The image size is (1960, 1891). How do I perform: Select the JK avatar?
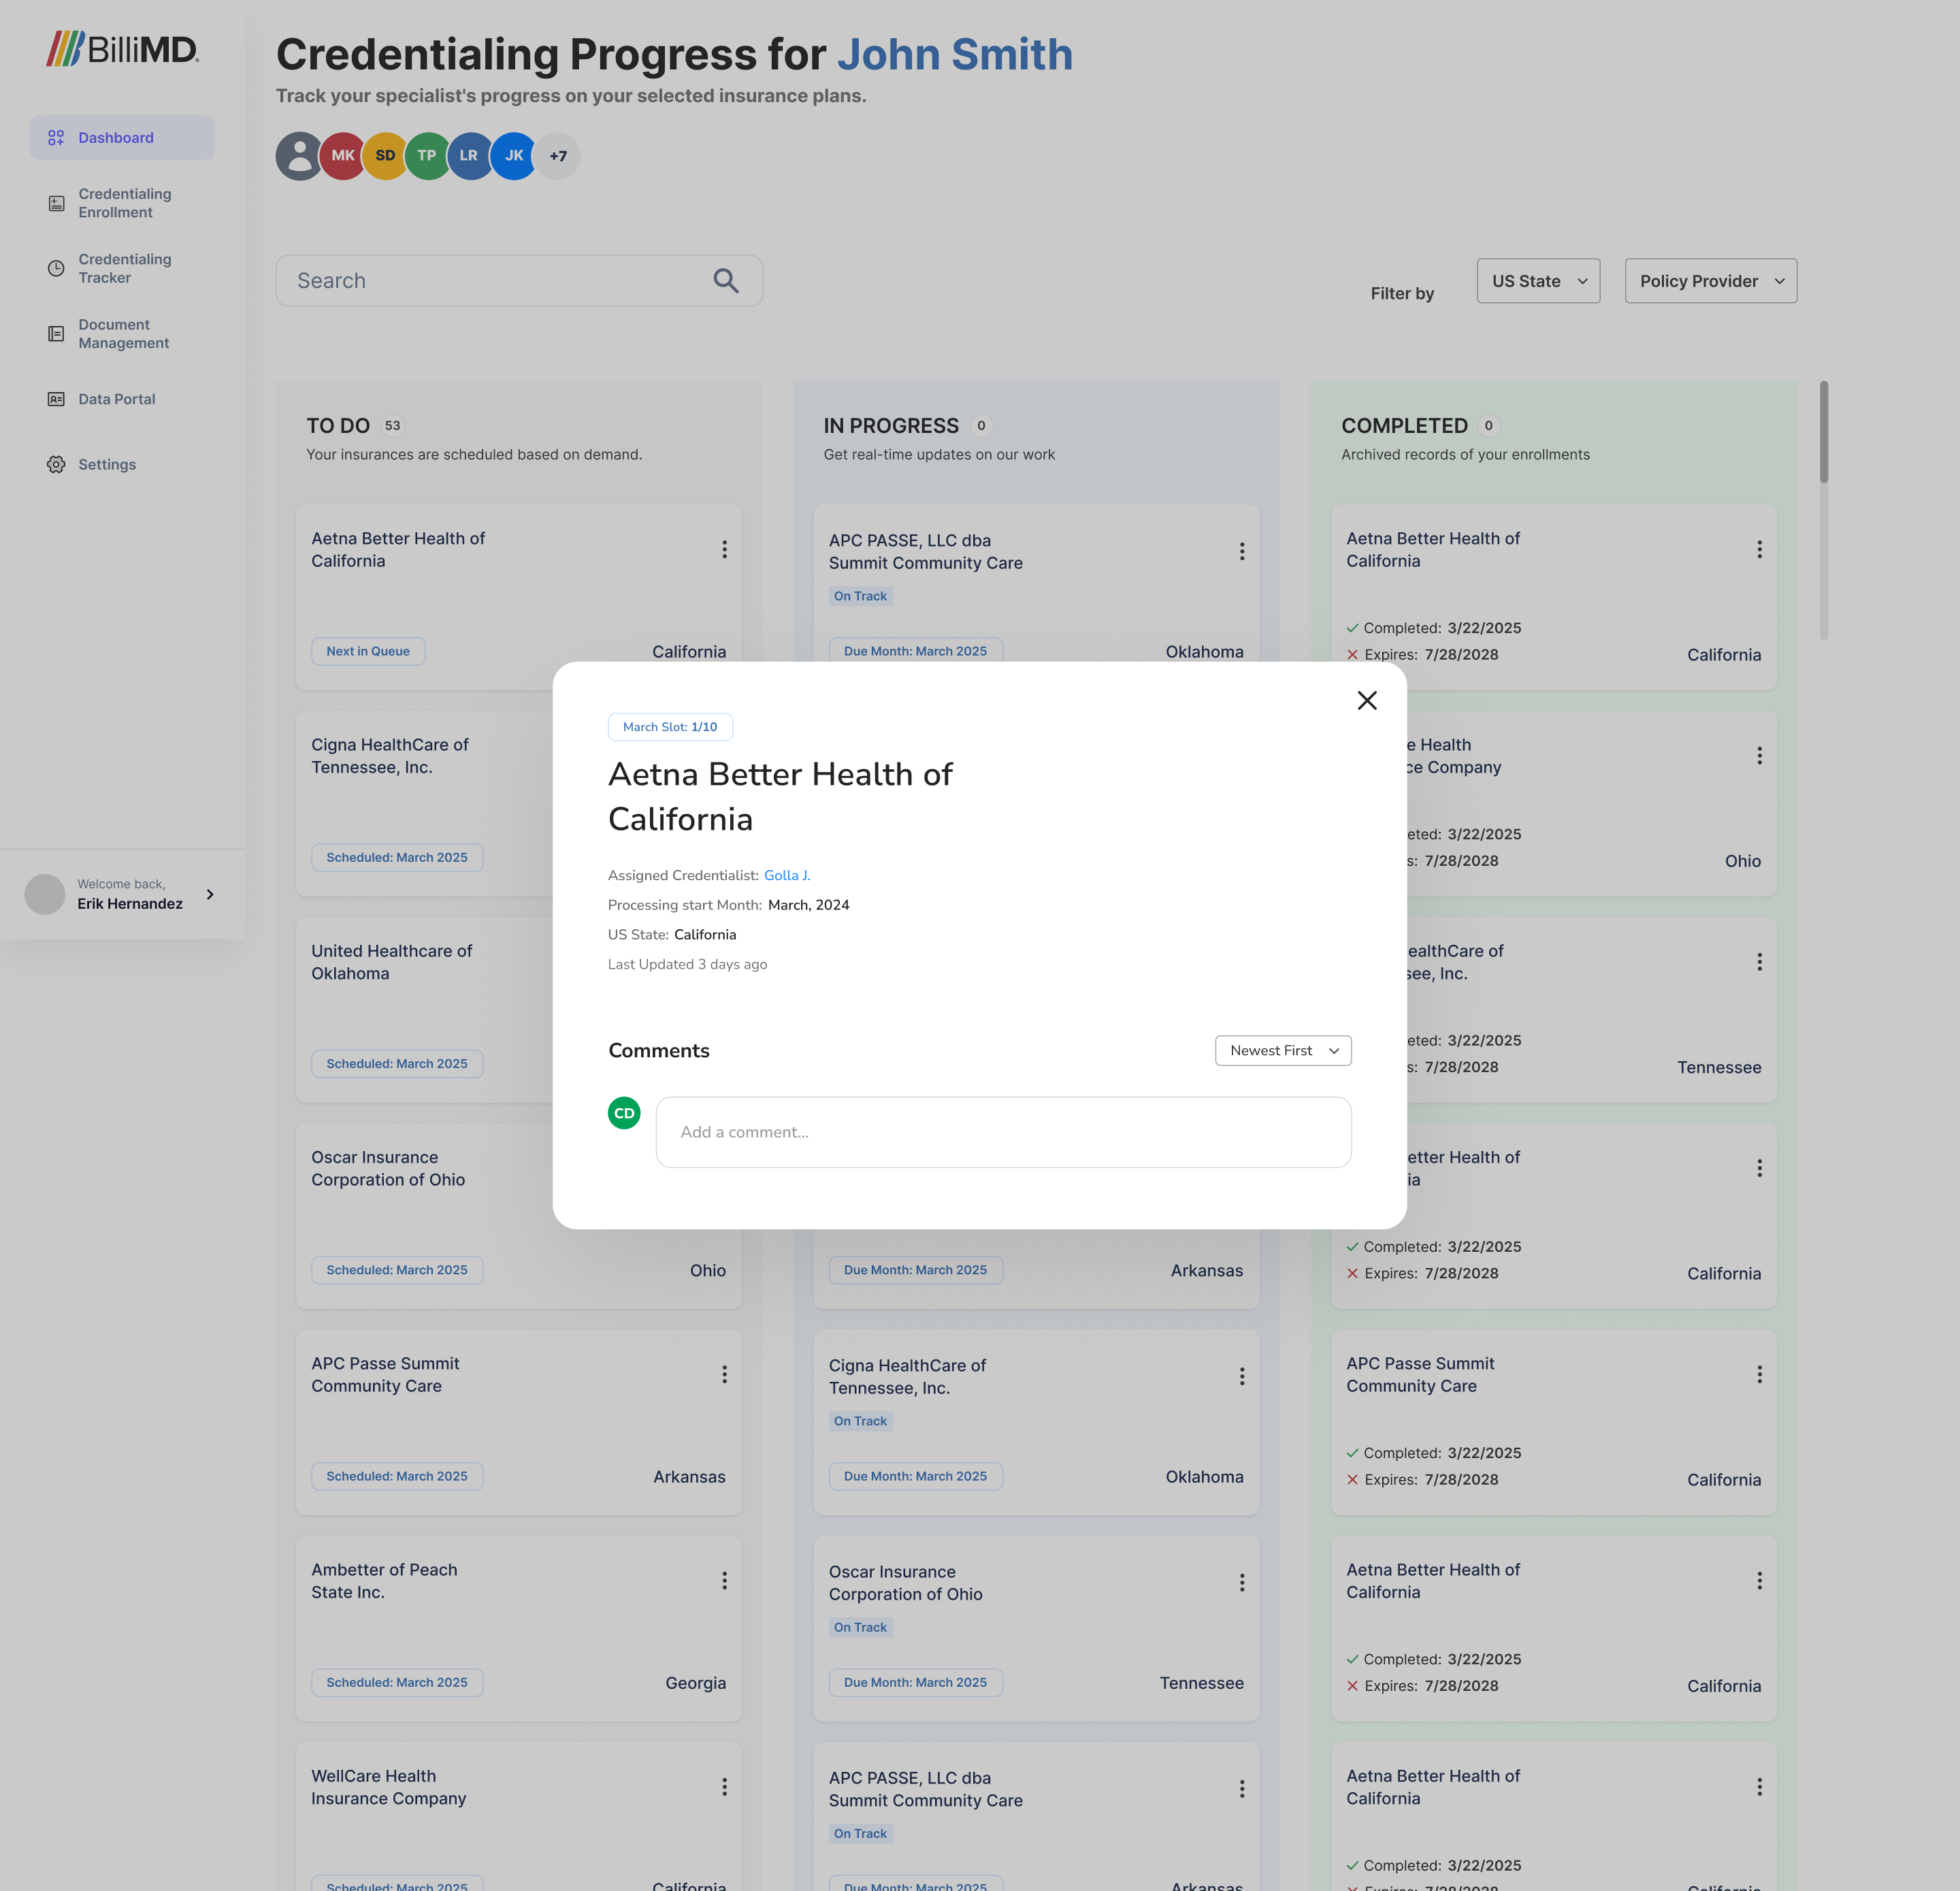click(514, 156)
